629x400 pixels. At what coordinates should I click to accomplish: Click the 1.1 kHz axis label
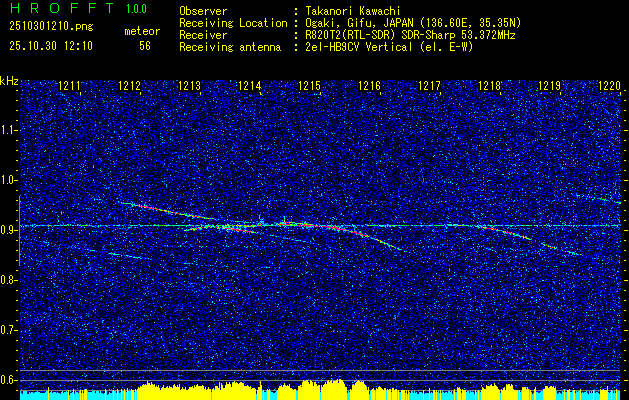(9, 130)
